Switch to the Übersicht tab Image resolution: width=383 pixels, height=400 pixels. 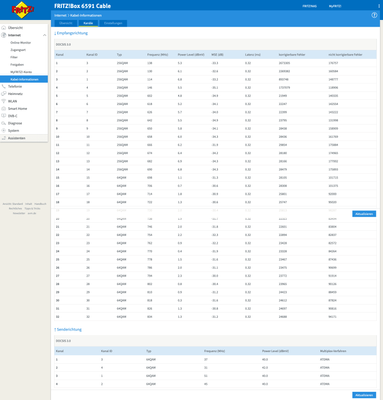point(66,23)
